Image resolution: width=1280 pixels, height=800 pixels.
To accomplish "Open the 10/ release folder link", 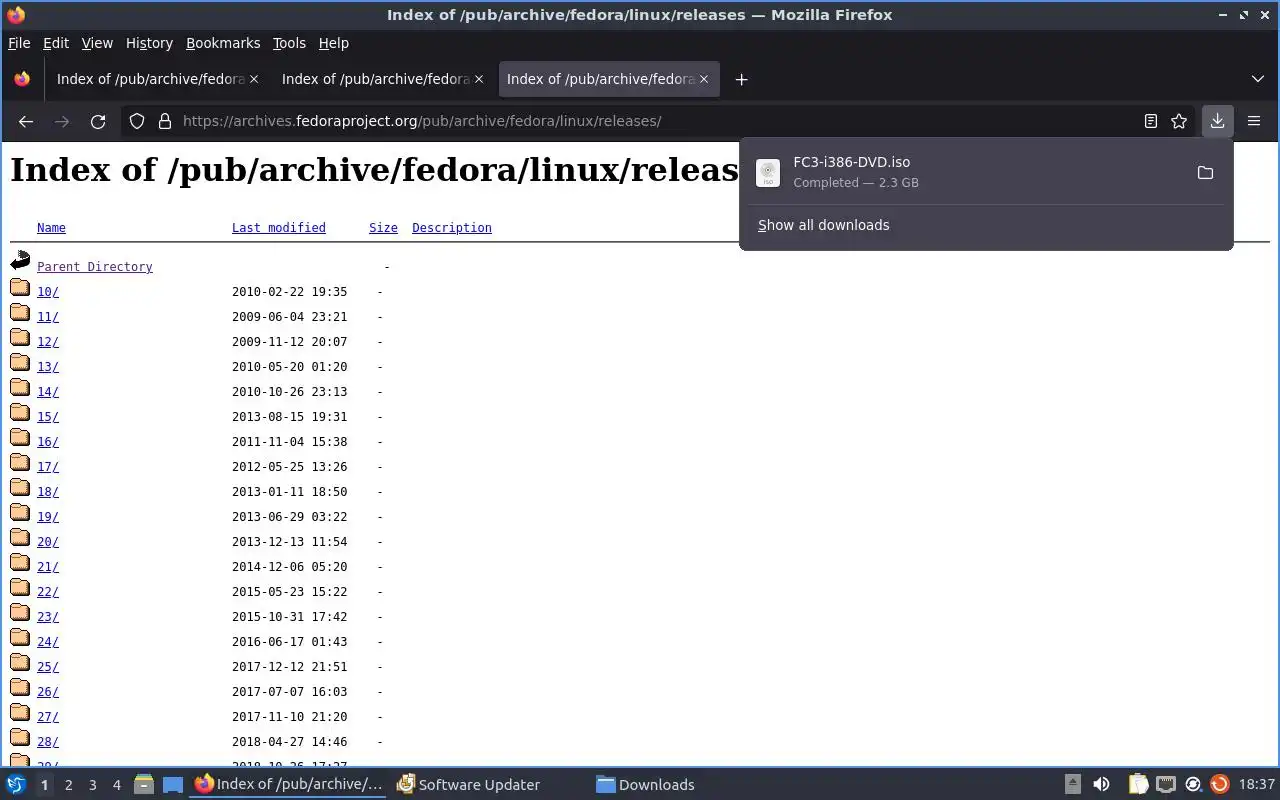I will [x=48, y=292].
